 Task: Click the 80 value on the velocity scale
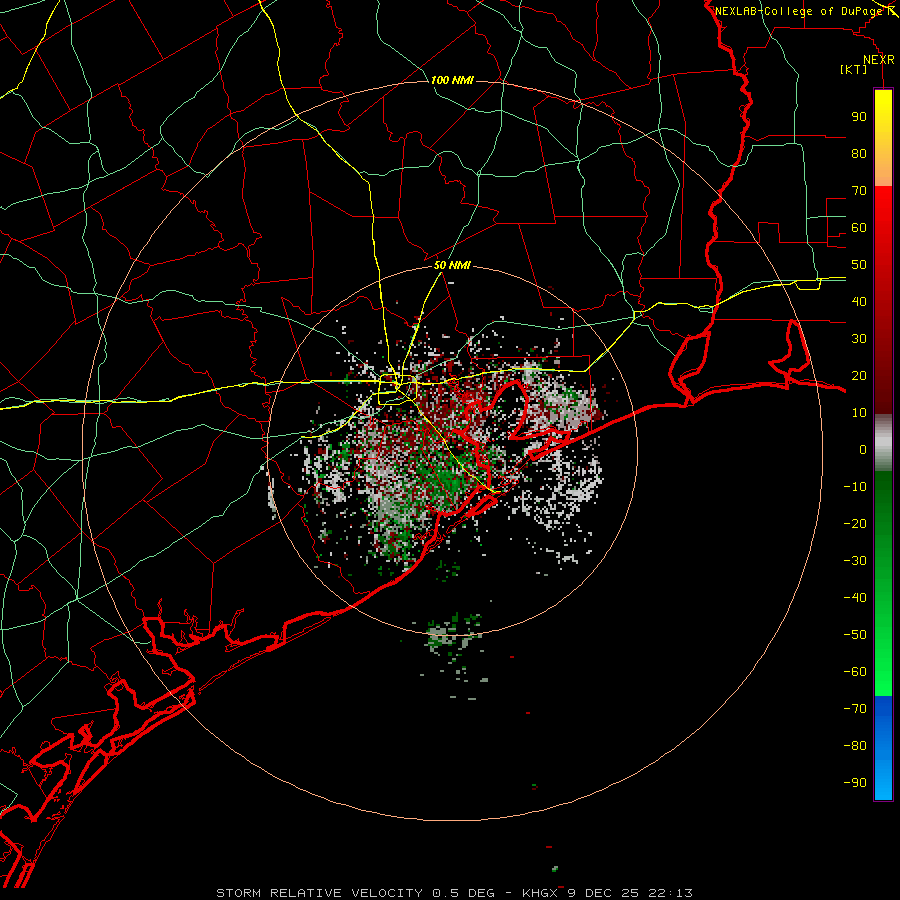(x=859, y=154)
